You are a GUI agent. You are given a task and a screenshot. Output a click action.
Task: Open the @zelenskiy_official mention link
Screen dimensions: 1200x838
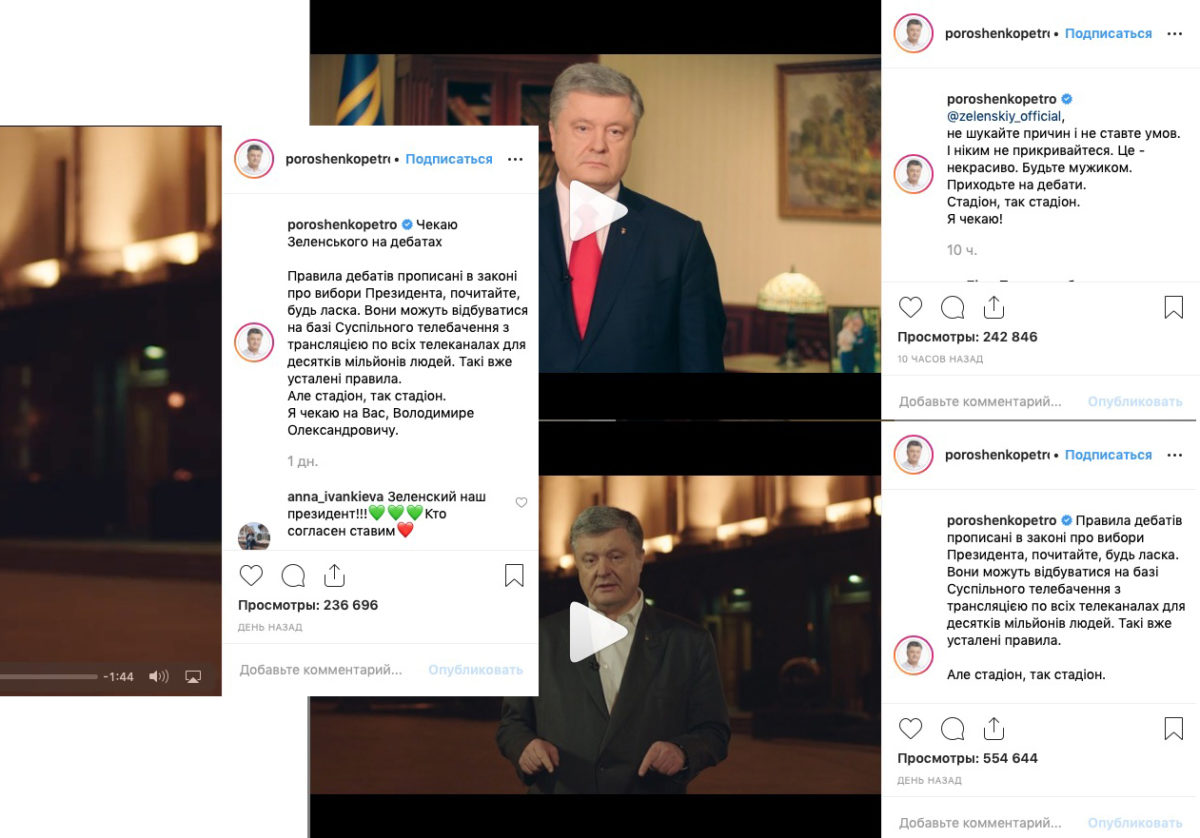(1005, 116)
